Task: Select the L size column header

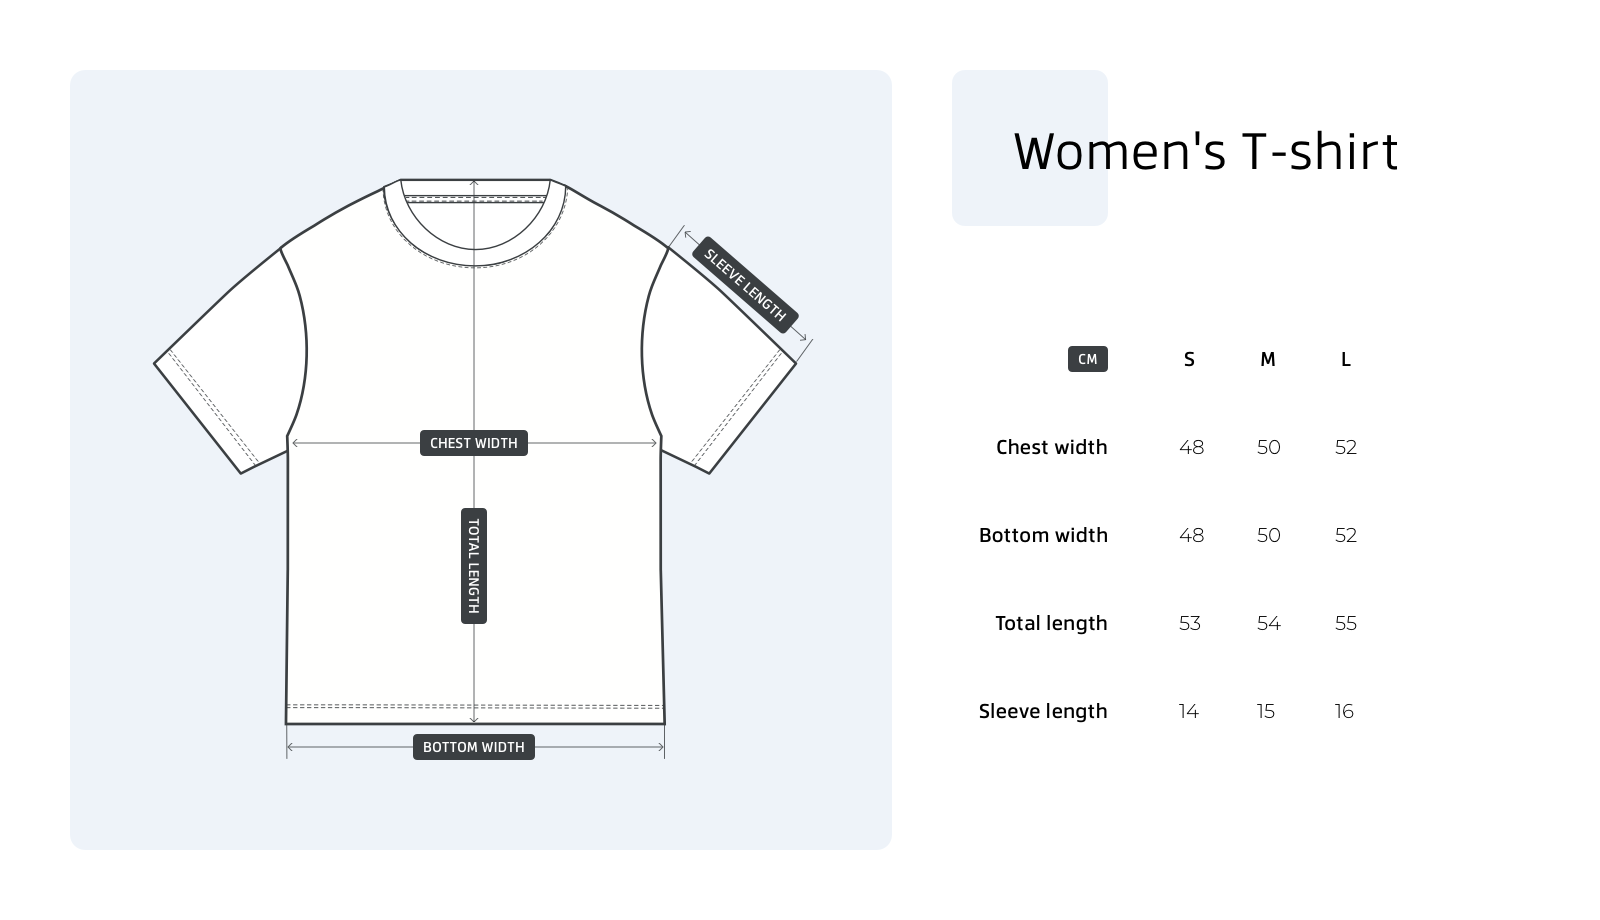Action: 1346,359
